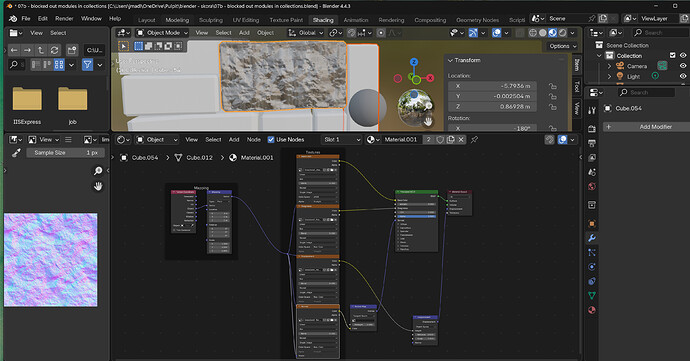Open the Edit menu
The width and height of the screenshot is (690, 361).
(43, 19)
